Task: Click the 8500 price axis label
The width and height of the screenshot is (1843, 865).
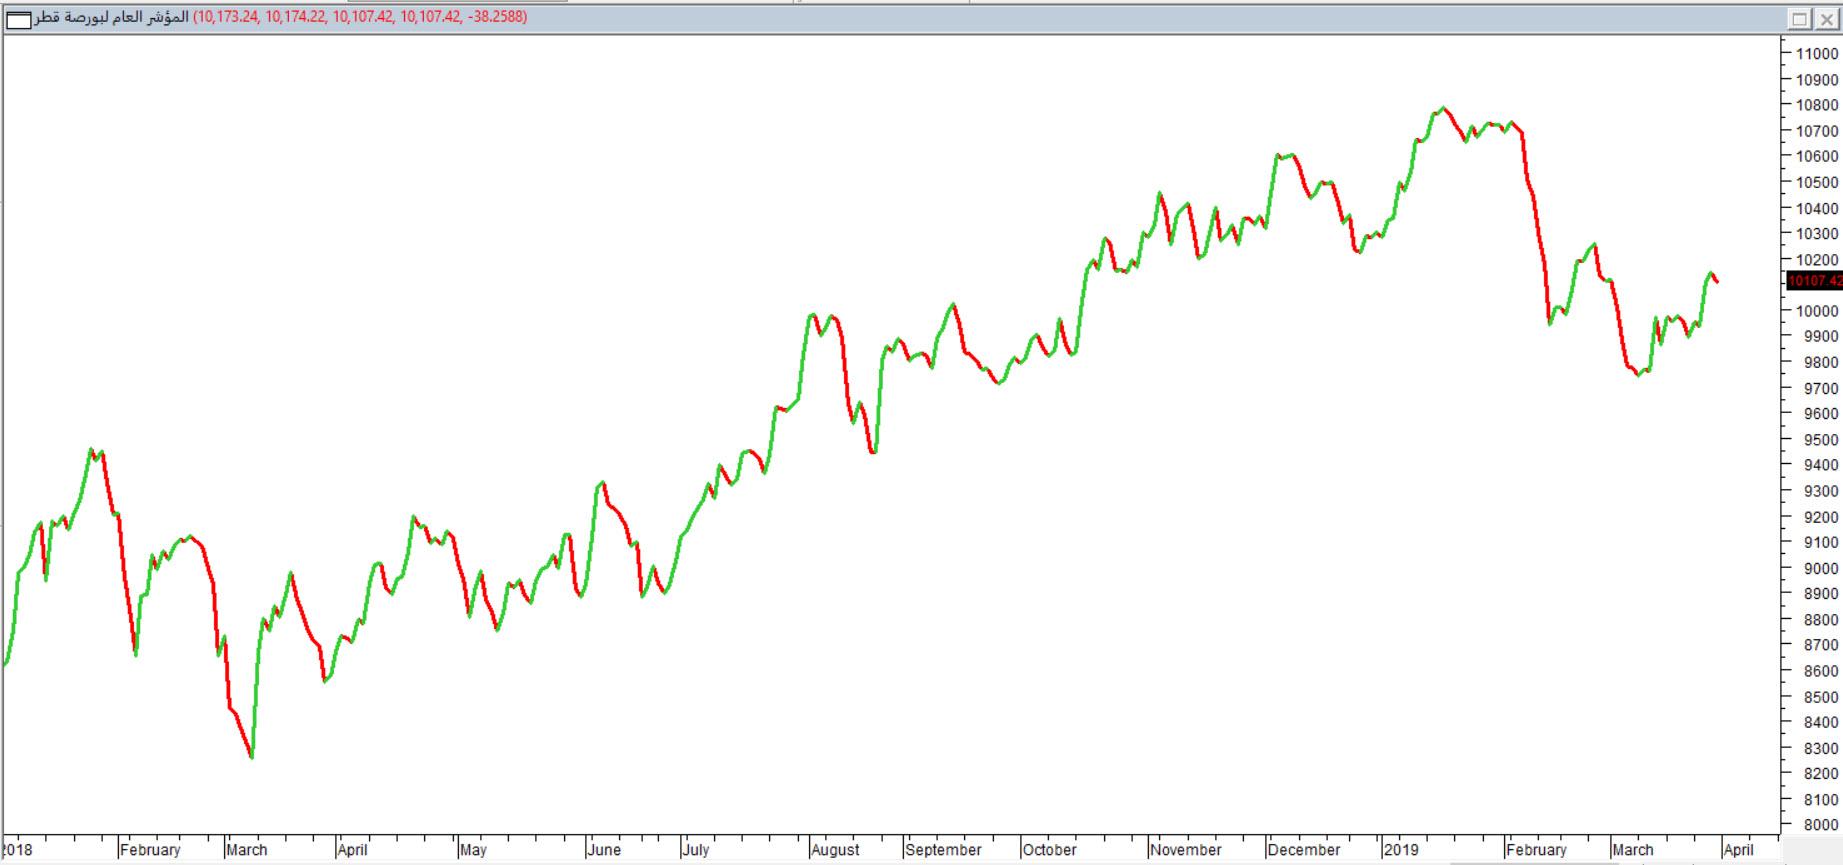Action: (x=1821, y=697)
